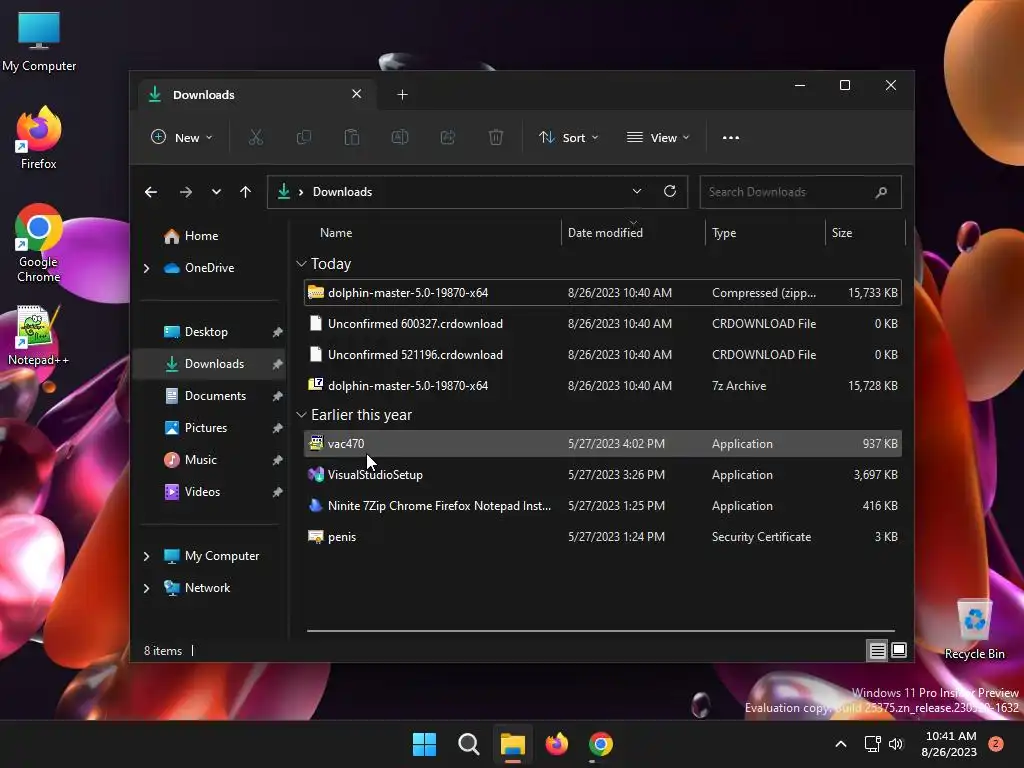Open the clock and date in taskbar
This screenshot has height=768, width=1024.
(x=950, y=744)
